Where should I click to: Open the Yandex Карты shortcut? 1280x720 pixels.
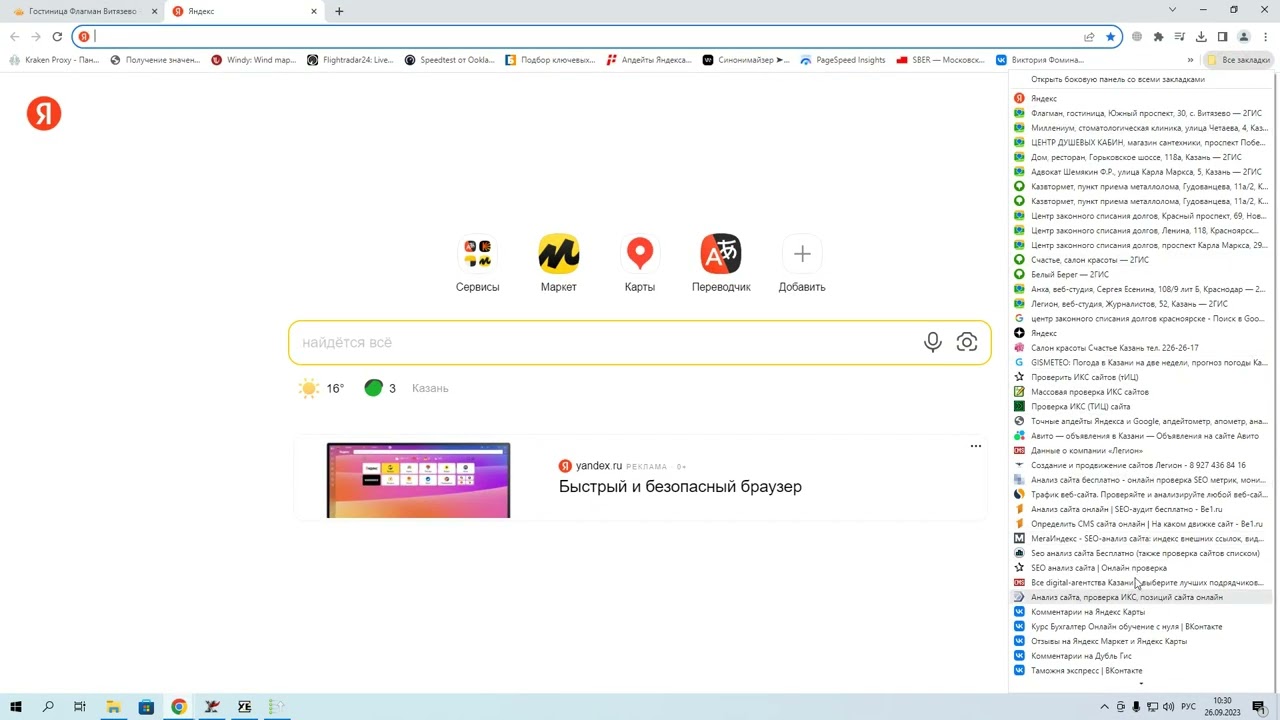(640, 265)
